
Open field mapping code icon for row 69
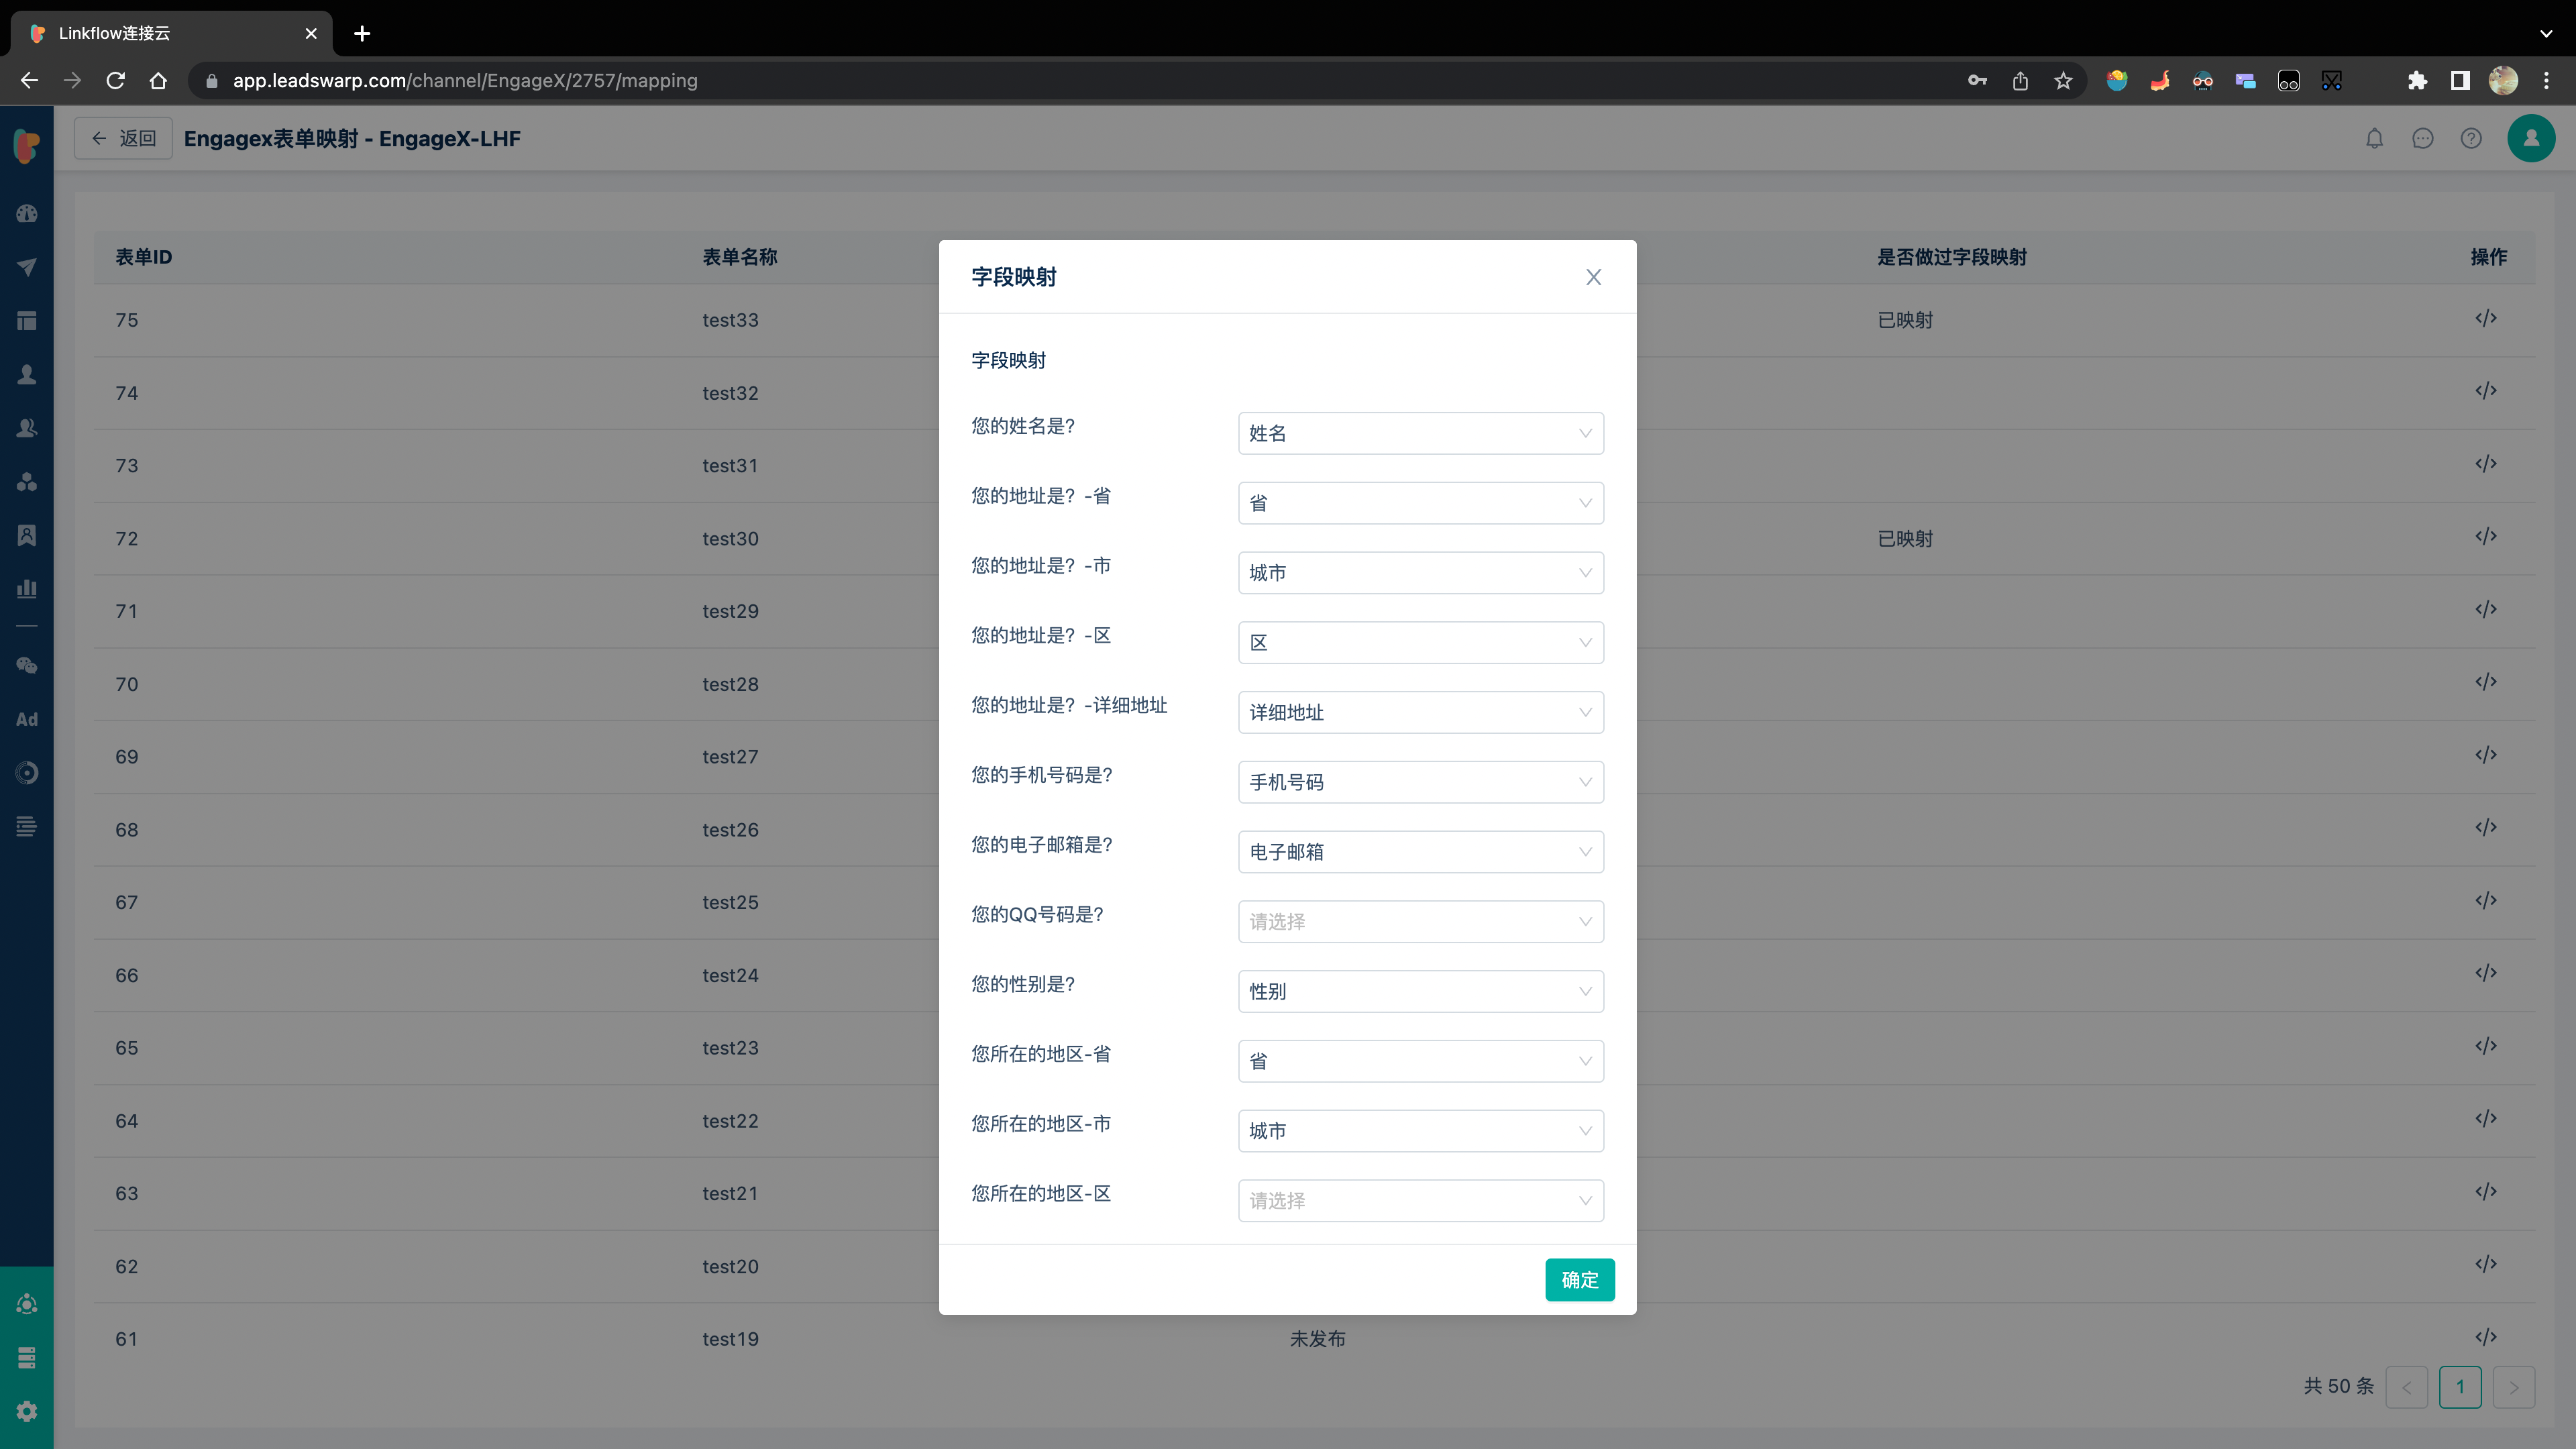2486,755
